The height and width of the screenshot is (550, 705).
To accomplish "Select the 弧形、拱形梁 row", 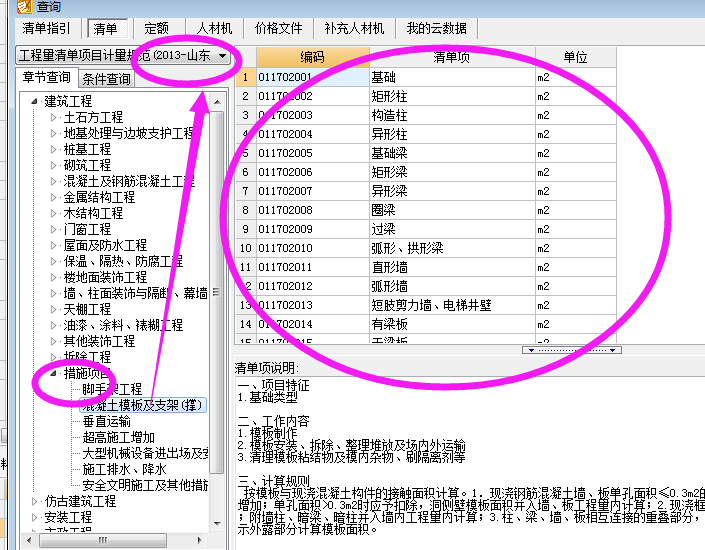I will [426, 248].
